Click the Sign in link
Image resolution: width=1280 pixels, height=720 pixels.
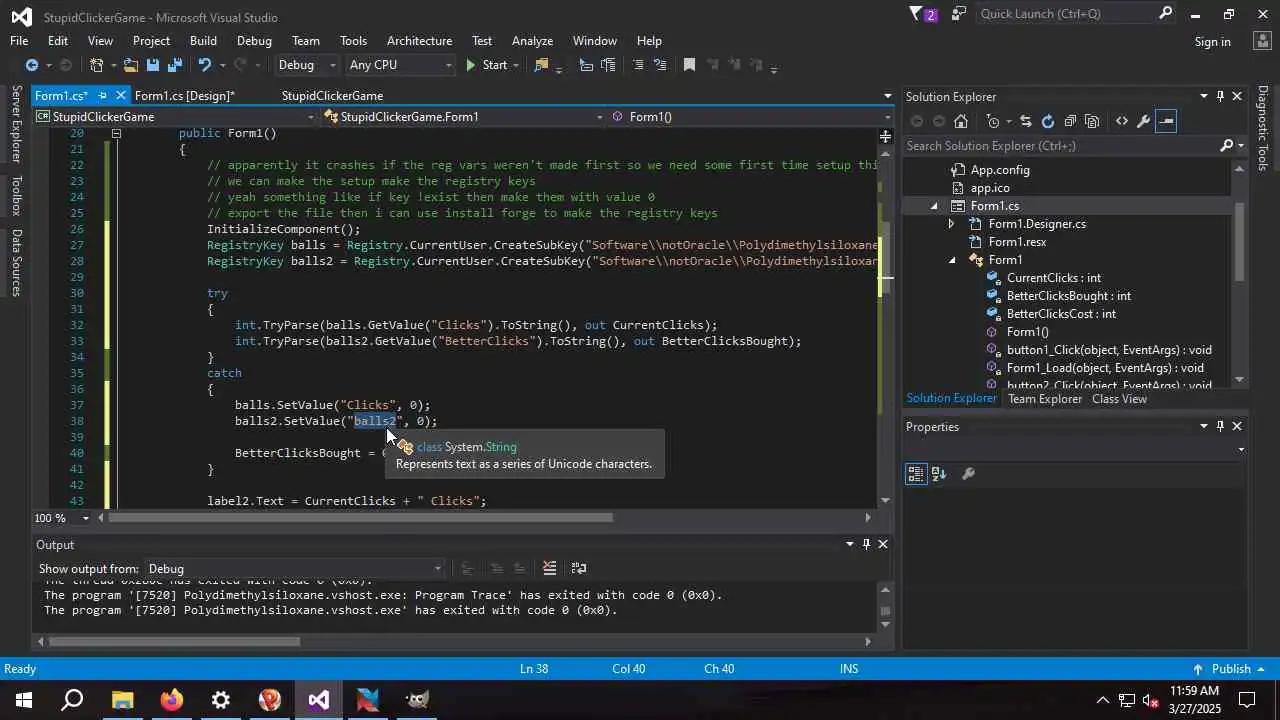click(1212, 42)
